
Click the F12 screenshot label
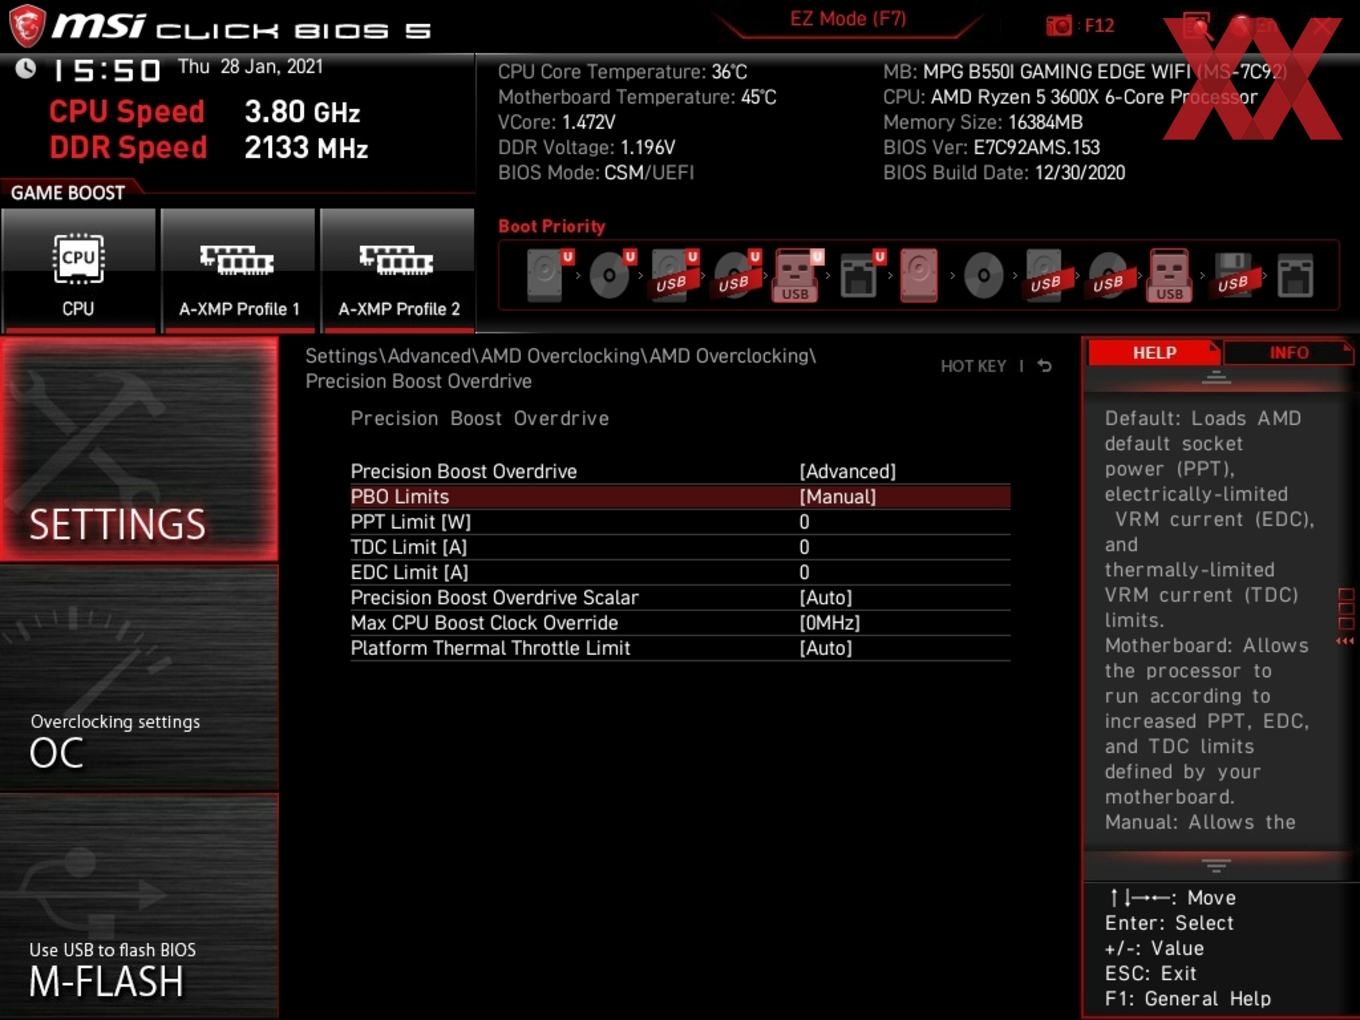[x=1099, y=26]
